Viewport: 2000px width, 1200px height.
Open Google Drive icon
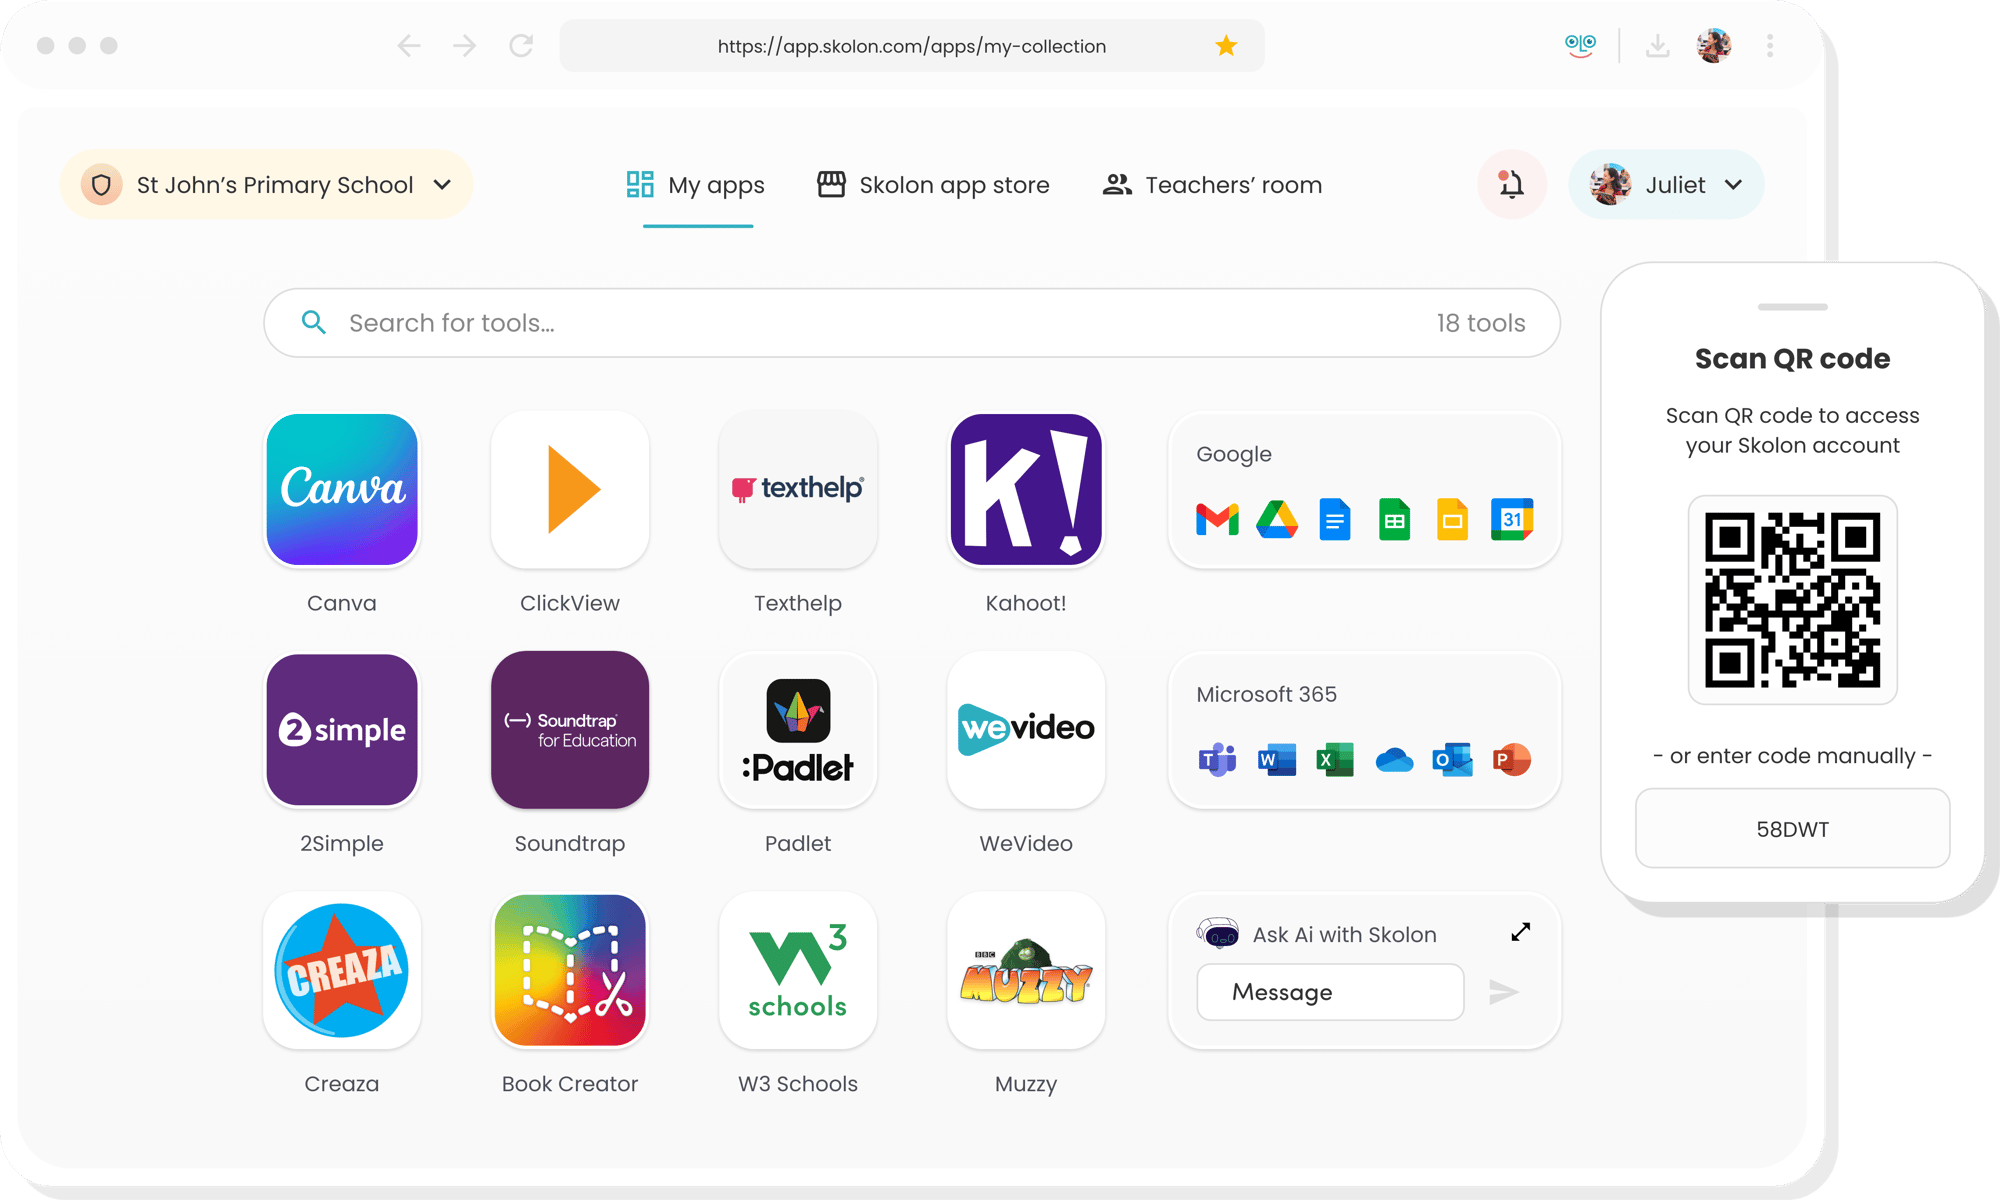click(x=1277, y=520)
